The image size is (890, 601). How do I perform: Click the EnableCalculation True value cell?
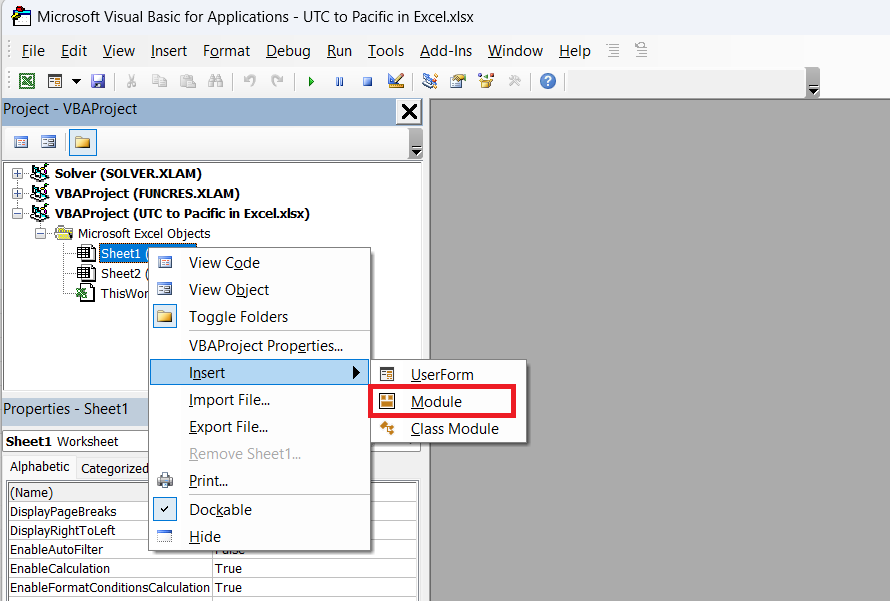(314, 569)
